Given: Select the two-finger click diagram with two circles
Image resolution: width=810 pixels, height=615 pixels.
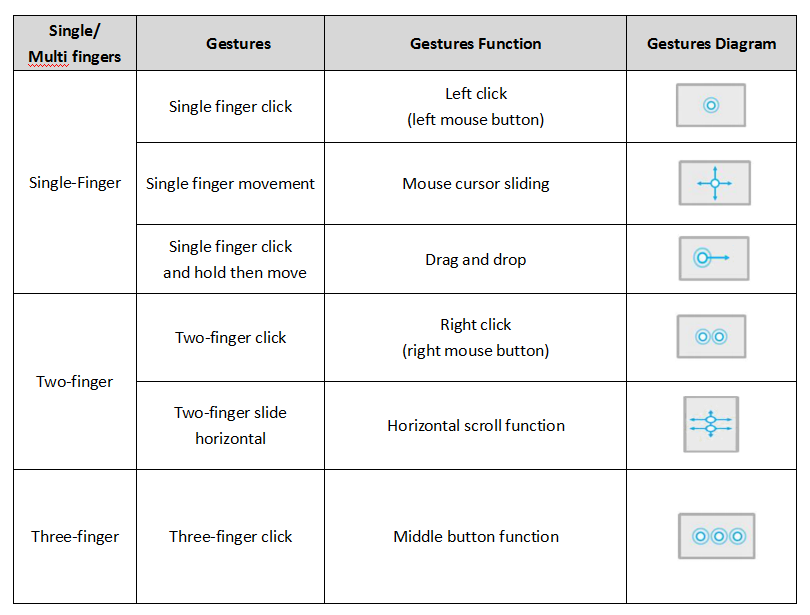Looking at the screenshot, I should pos(711,337).
